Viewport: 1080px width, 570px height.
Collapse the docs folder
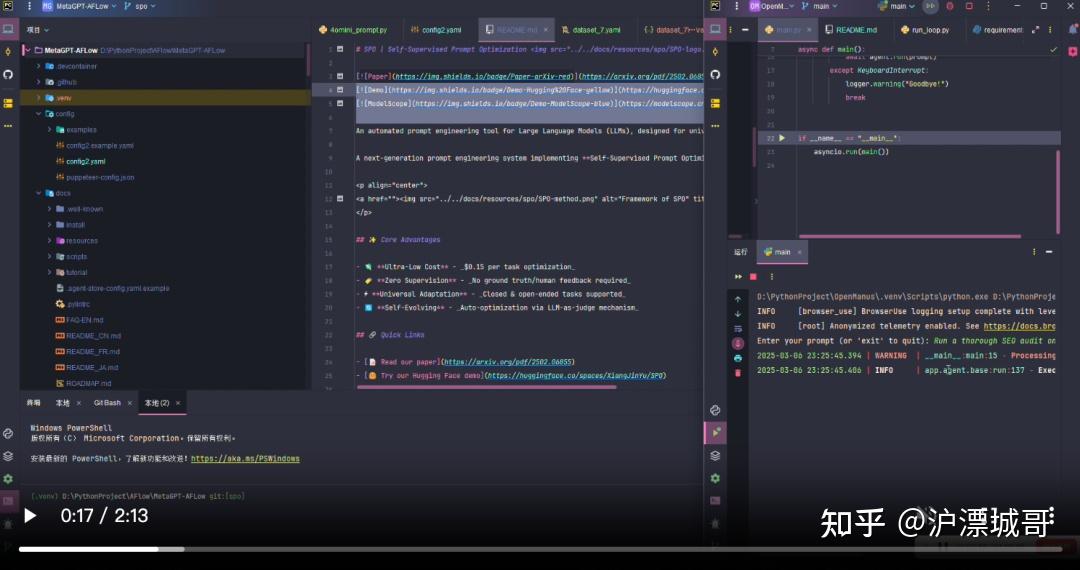pos(39,193)
